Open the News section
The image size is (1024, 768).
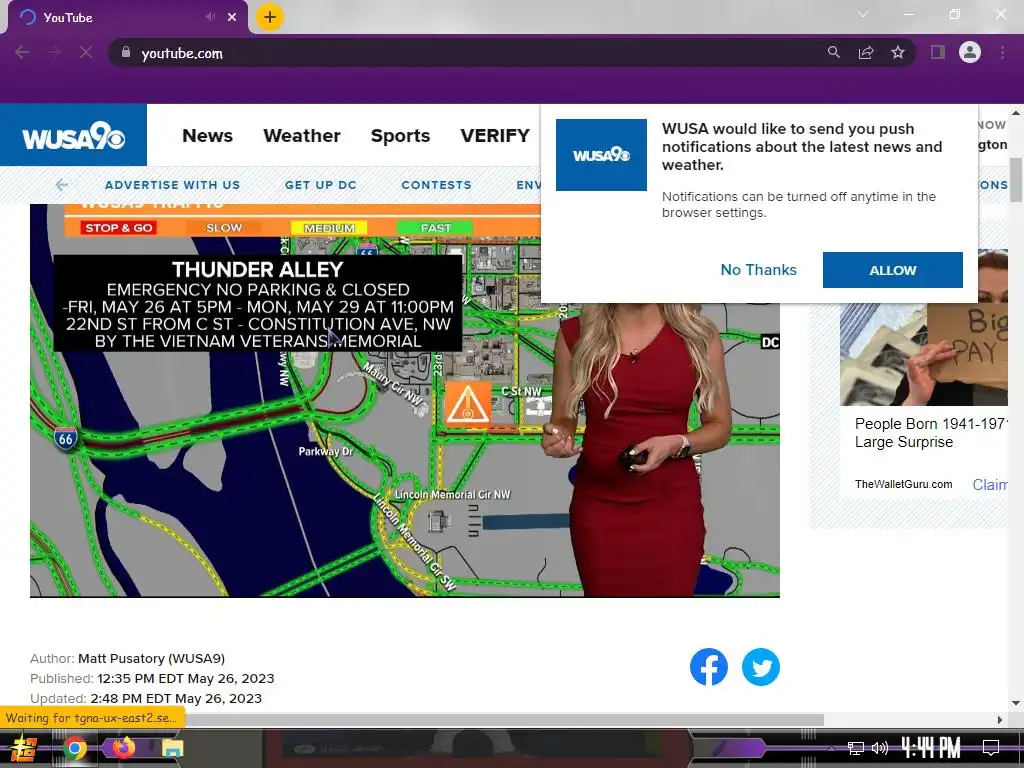pyautogui.click(x=207, y=136)
